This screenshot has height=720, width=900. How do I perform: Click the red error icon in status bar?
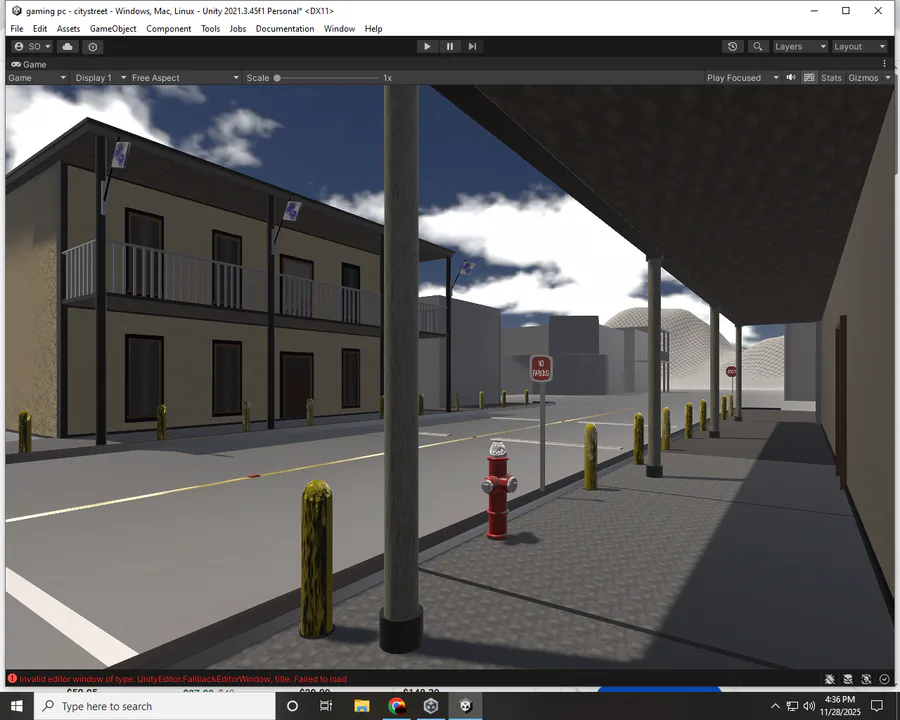tap(12, 679)
